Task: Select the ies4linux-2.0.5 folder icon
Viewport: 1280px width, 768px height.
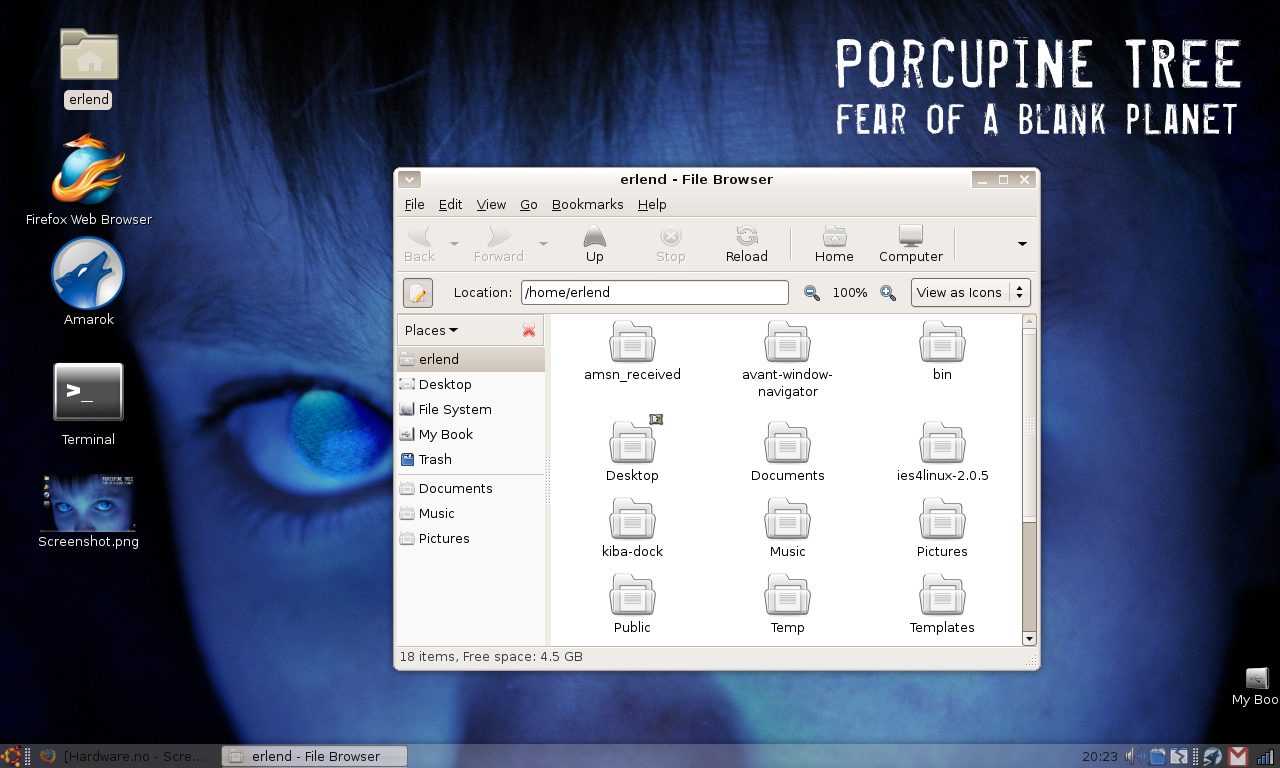Action: (942, 452)
